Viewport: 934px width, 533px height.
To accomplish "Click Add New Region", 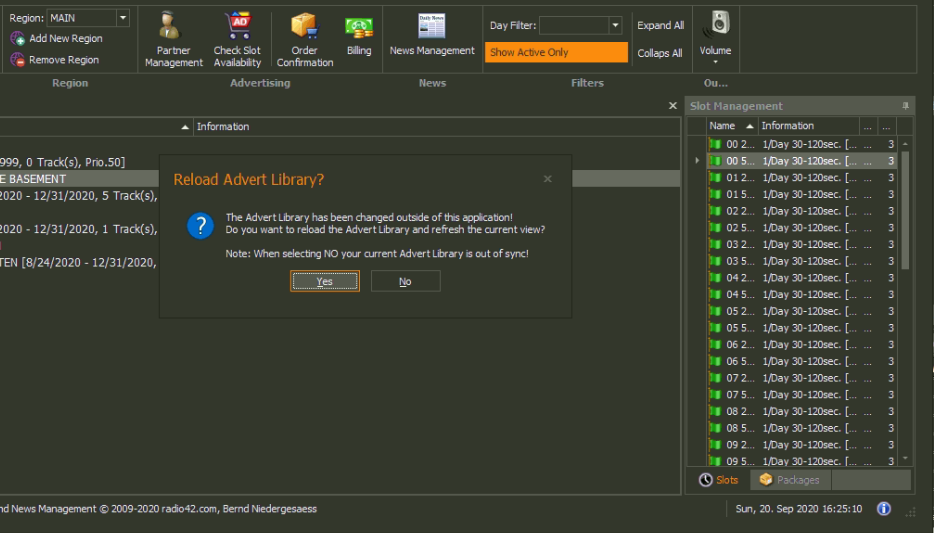I will [x=57, y=39].
